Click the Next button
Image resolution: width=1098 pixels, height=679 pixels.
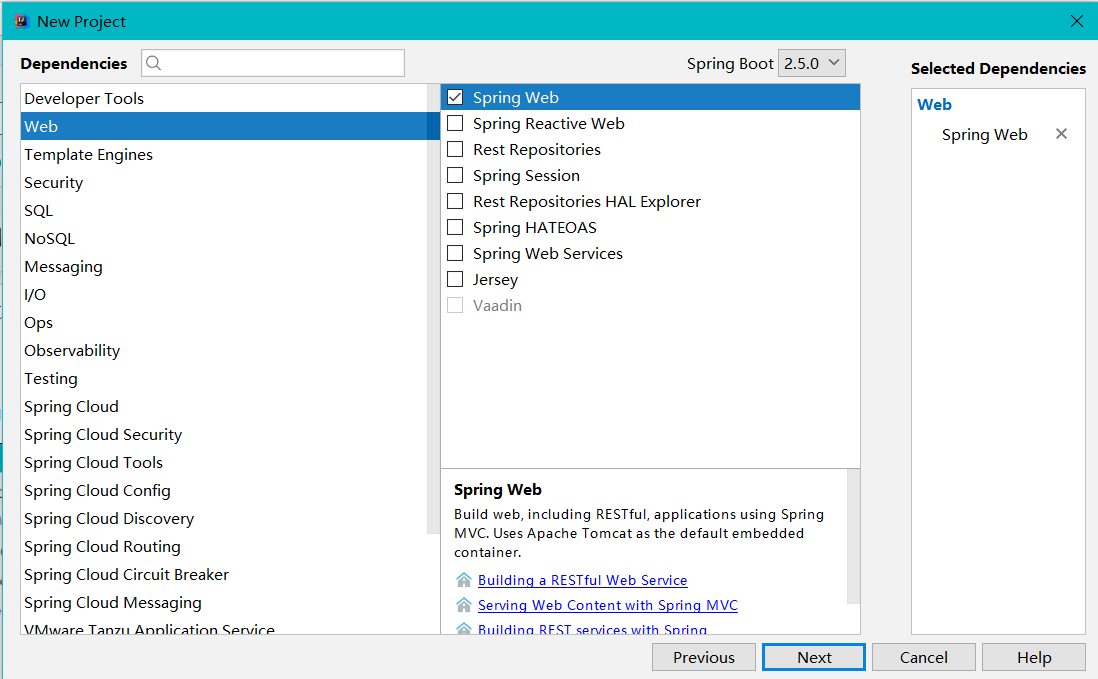click(x=814, y=657)
